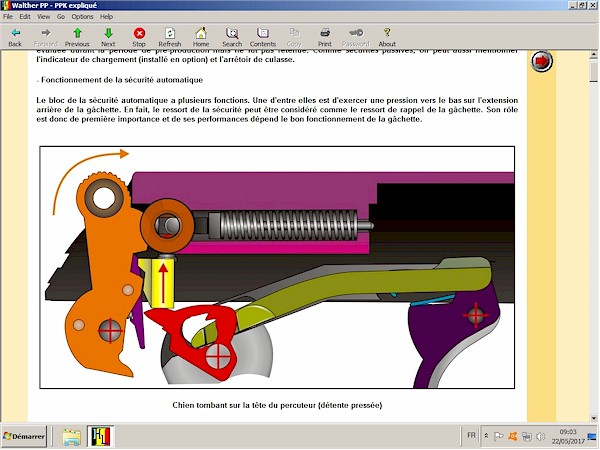Open the Search tool

[232, 37]
